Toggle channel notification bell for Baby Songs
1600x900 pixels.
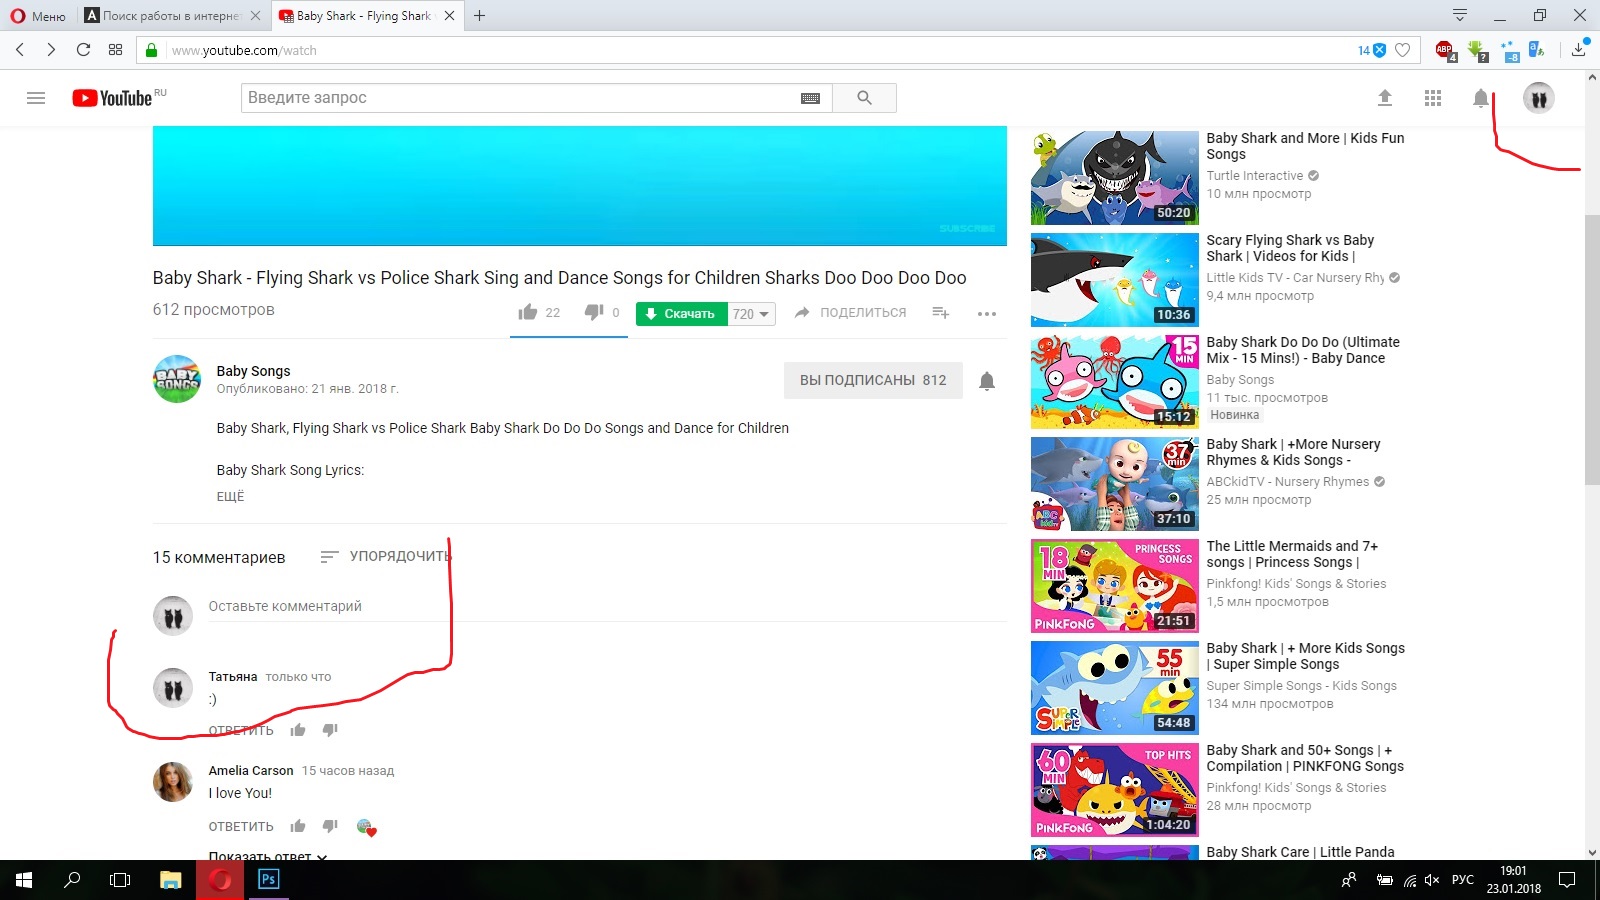point(987,381)
